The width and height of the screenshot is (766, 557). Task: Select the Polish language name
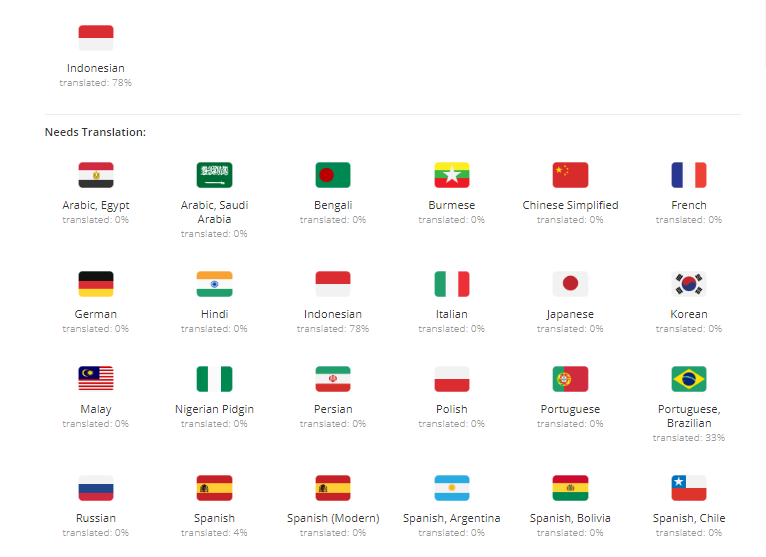click(452, 409)
